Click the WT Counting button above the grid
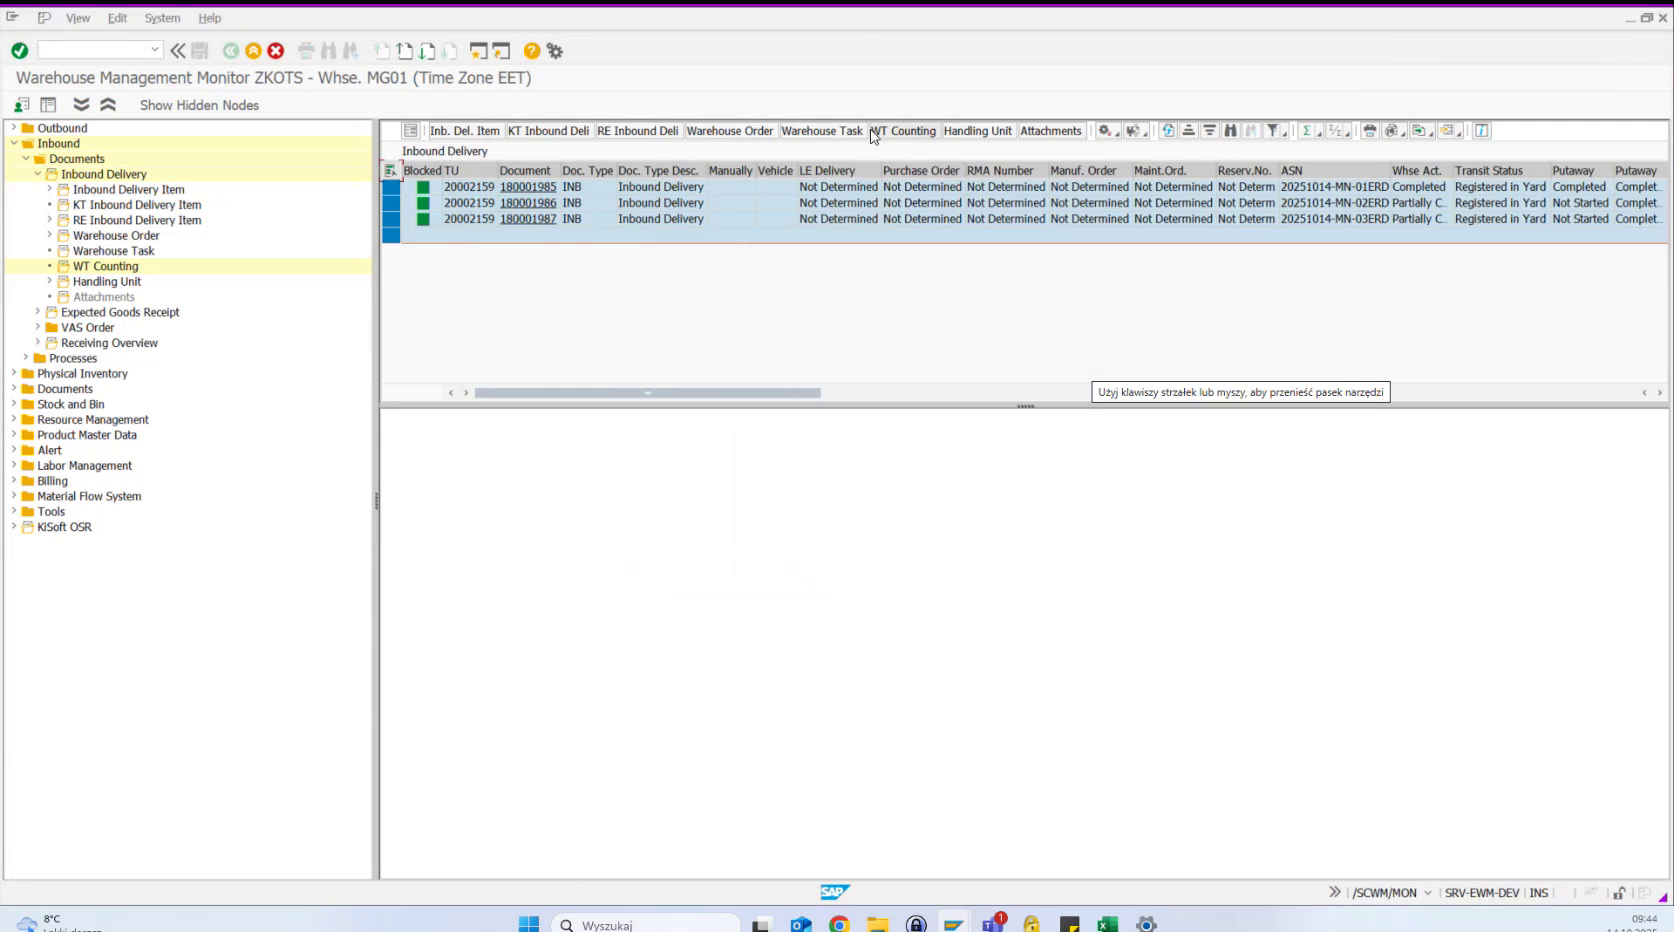Screen dimensions: 1674x932 (904, 130)
